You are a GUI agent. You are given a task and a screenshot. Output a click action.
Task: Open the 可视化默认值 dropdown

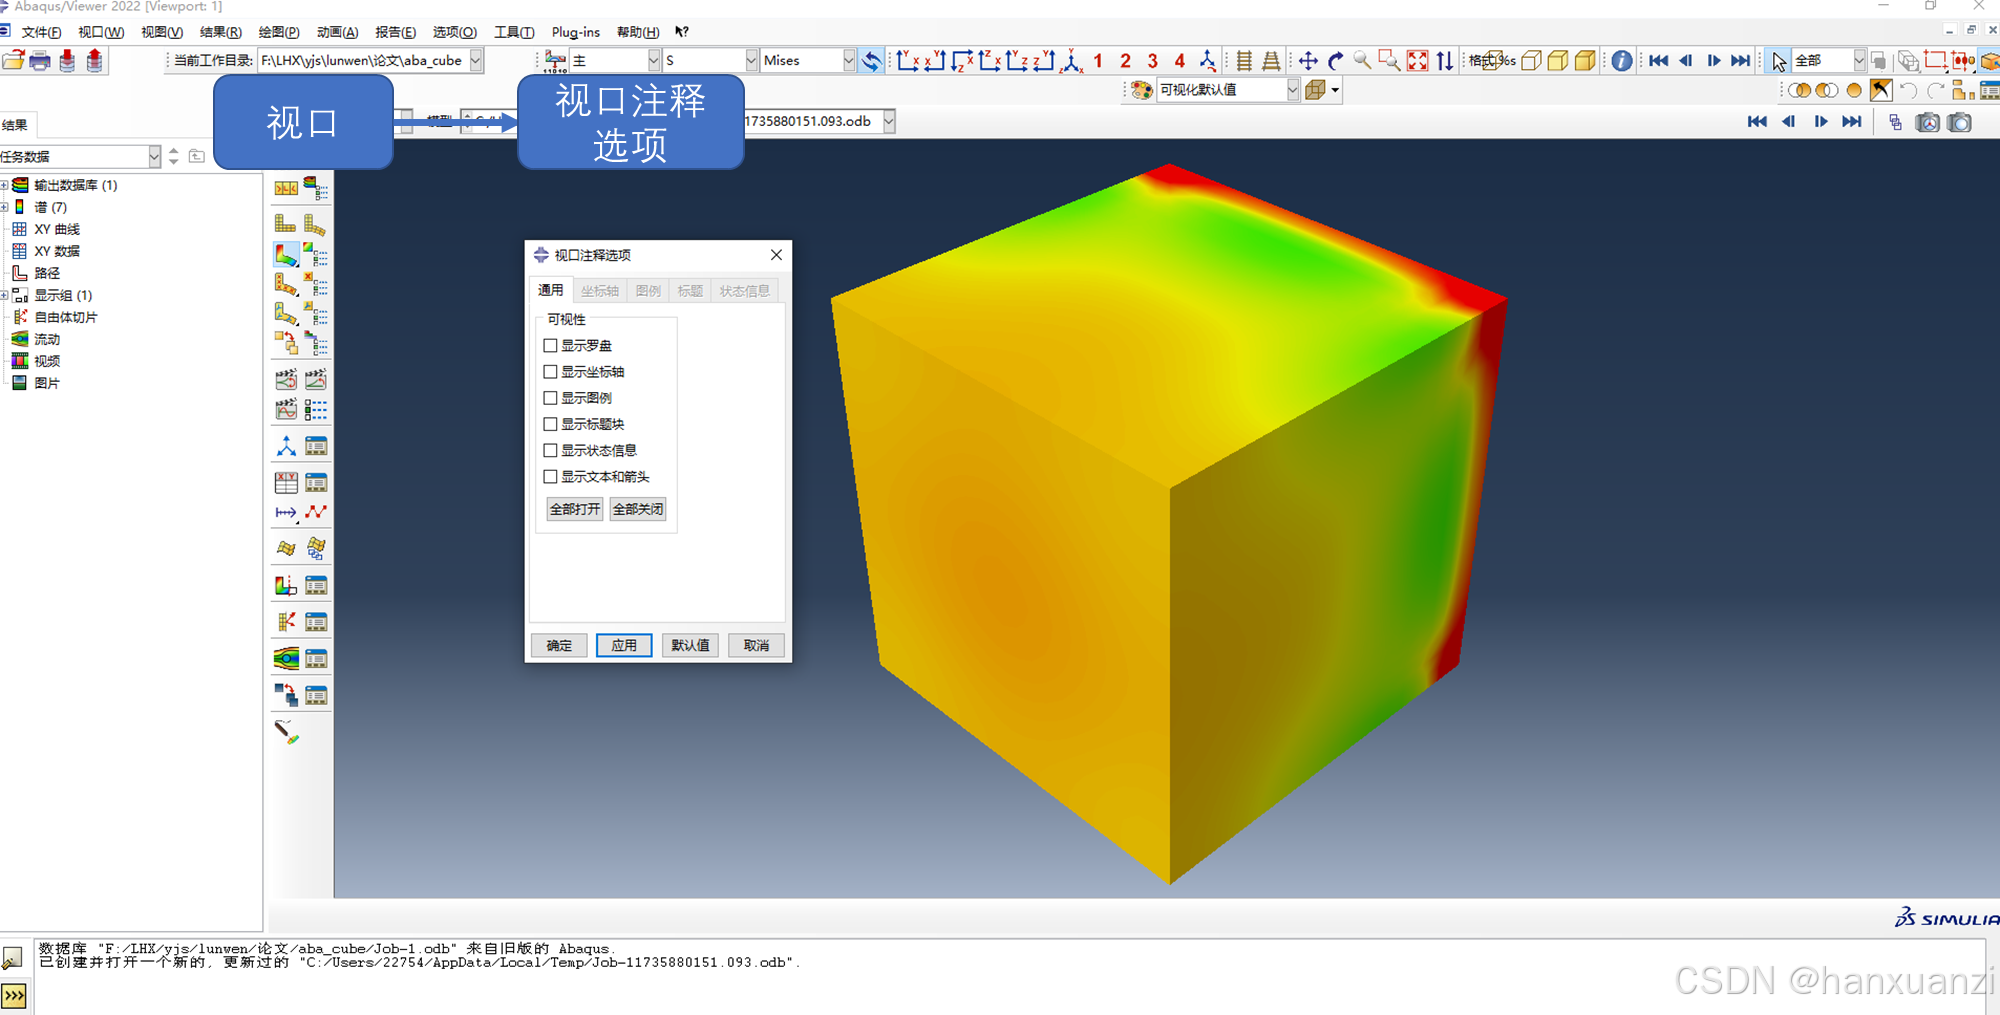click(x=1292, y=90)
